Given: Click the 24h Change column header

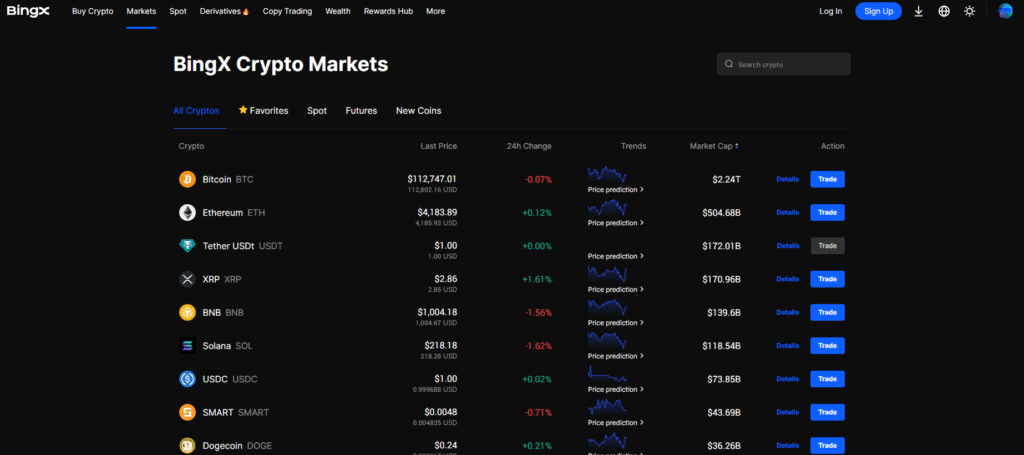Looking at the screenshot, I should (529, 146).
